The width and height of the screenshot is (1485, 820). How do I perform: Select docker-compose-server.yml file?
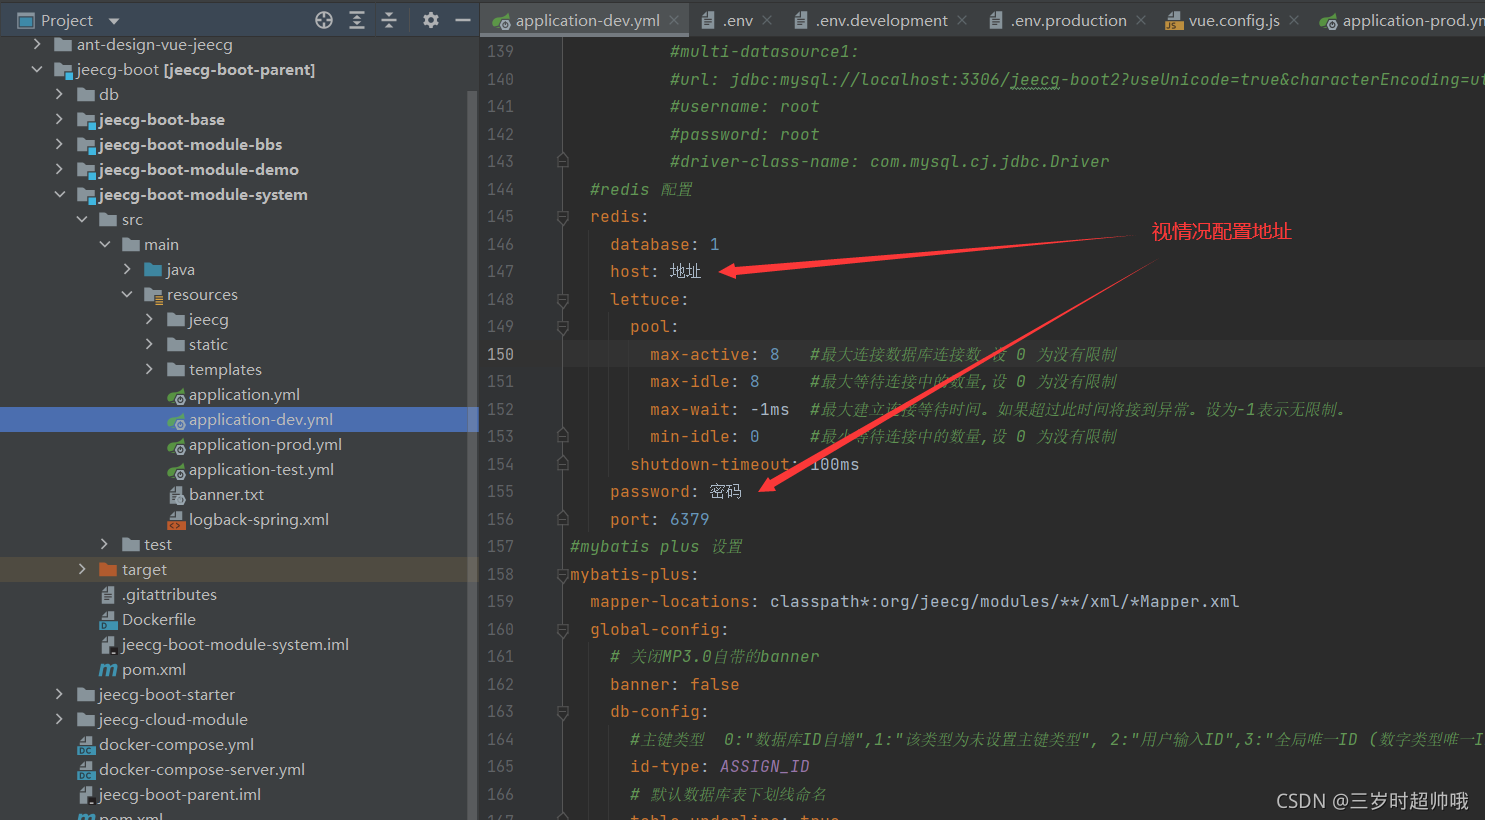202,769
